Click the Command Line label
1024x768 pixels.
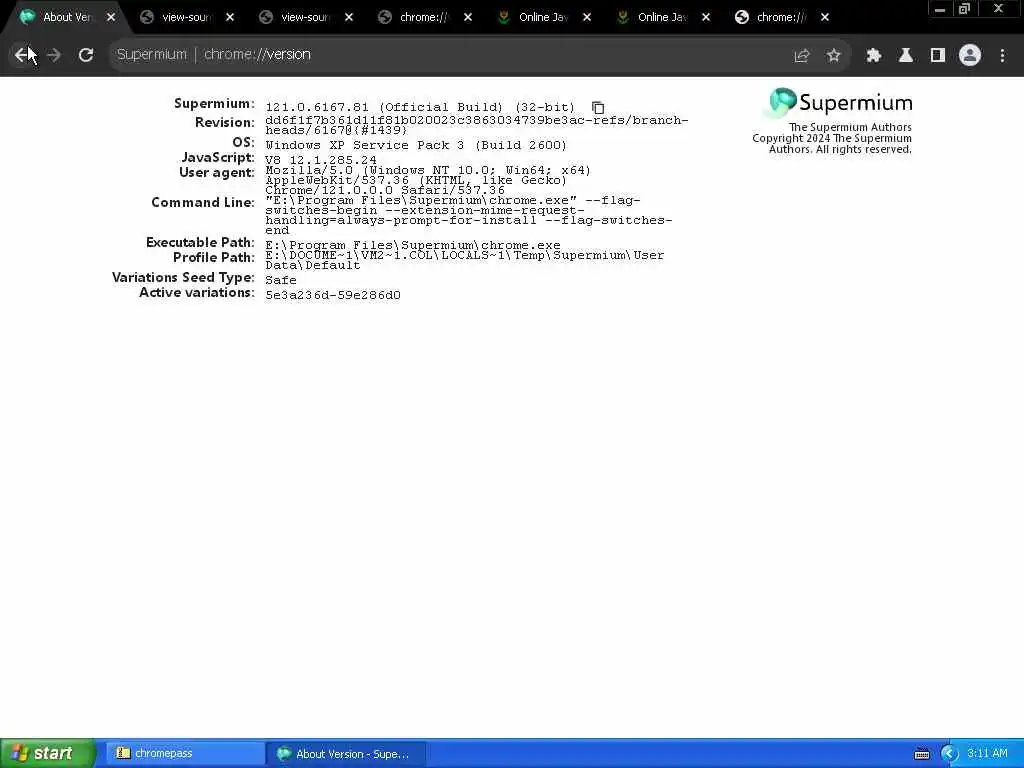(x=202, y=202)
